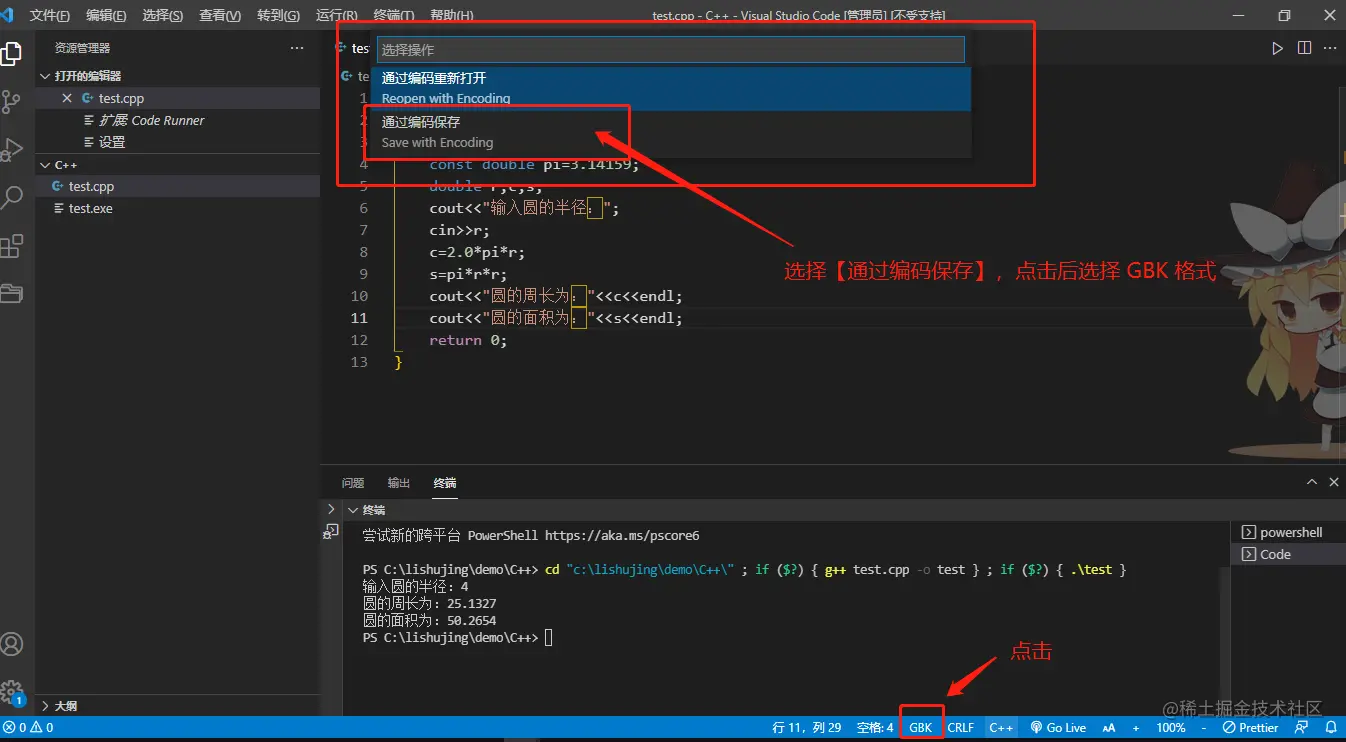The image size is (1346, 742).
Task: Choose 通过编码保存 Save with Encoding
Action: click(x=671, y=132)
